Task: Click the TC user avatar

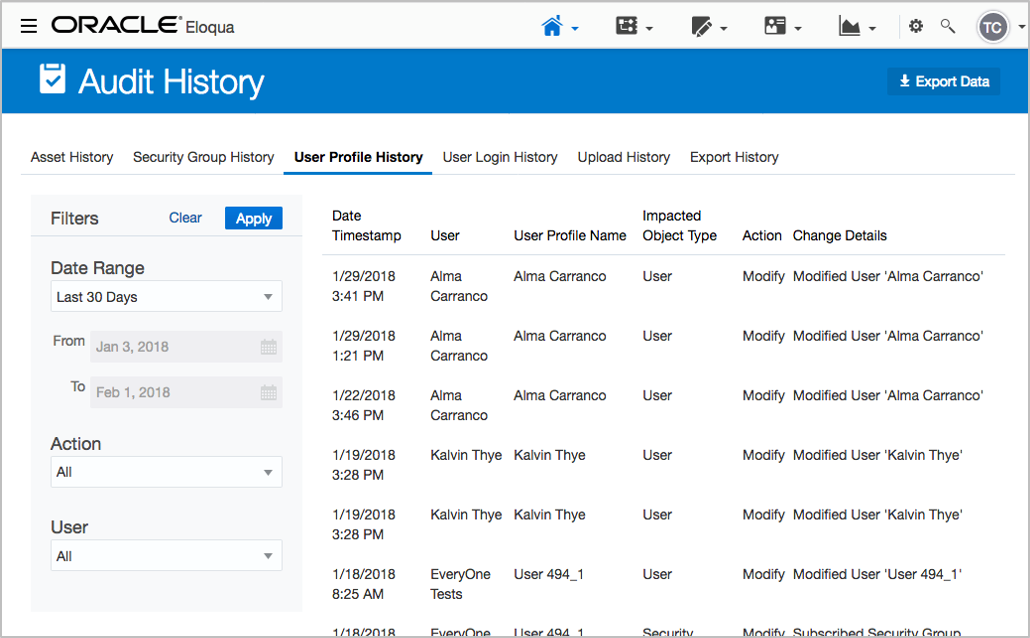Action: [992, 27]
